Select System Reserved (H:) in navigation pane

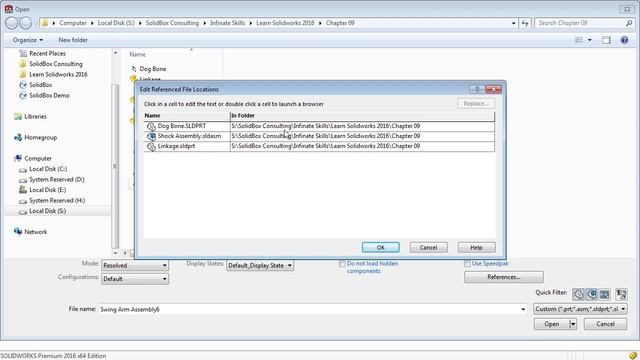pos(57,201)
